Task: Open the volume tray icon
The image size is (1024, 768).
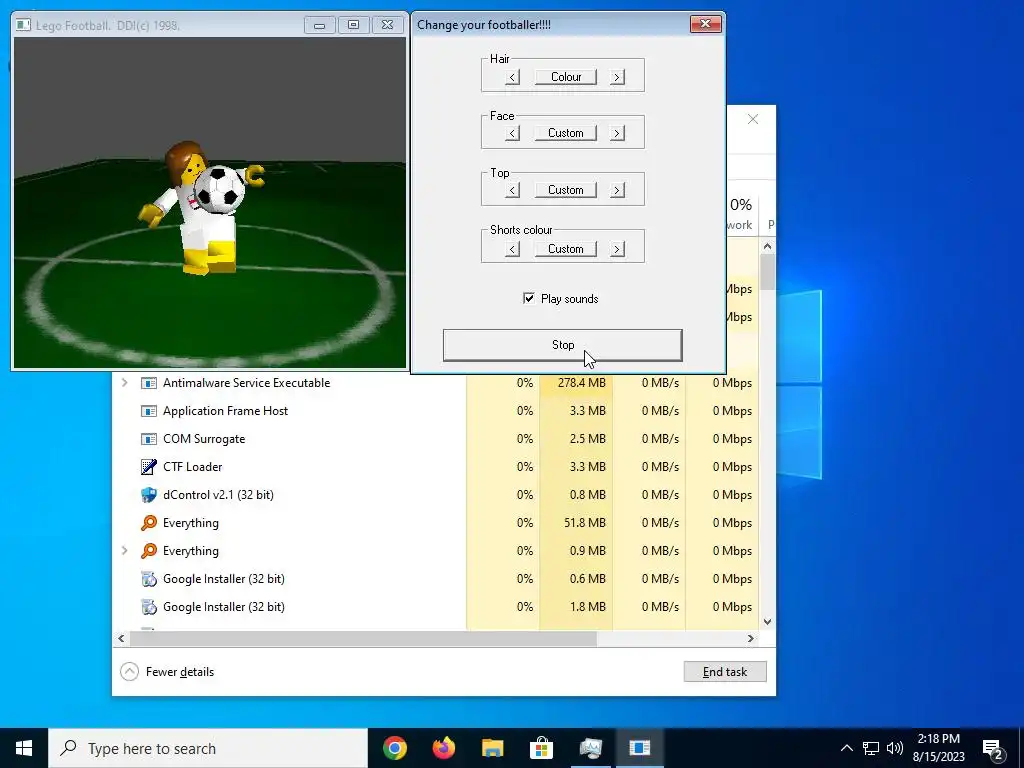Action: tap(895, 748)
